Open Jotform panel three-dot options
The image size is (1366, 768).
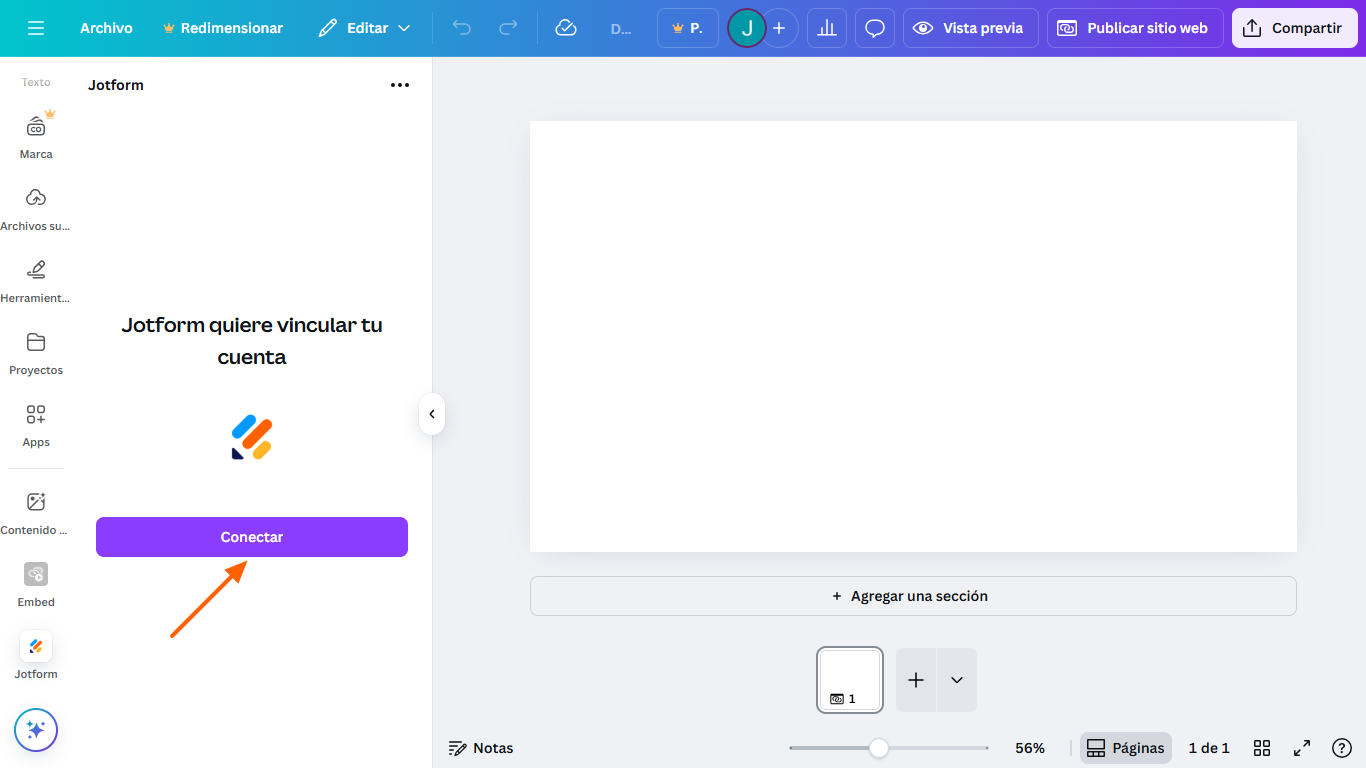(400, 85)
